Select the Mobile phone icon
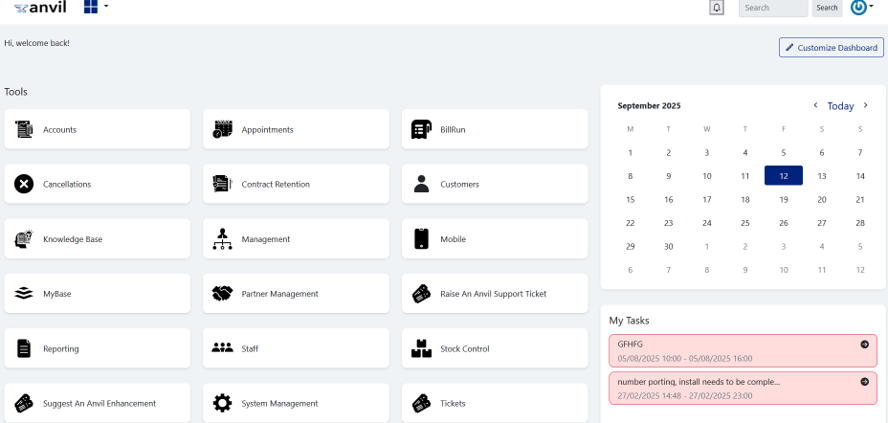The width and height of the screenshot is (888, 423). click(421, 239)
